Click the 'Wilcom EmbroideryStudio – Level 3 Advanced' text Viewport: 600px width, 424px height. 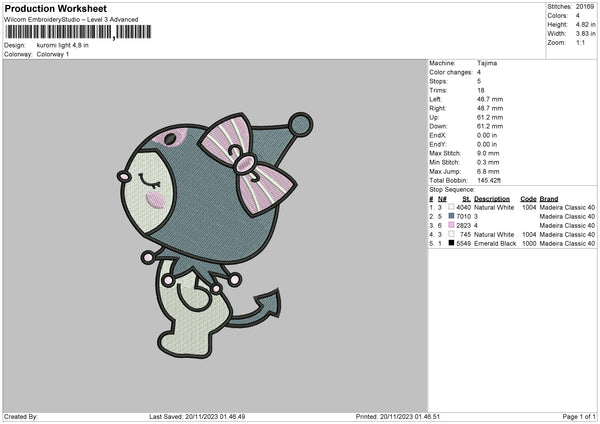[x=71, y=20]
